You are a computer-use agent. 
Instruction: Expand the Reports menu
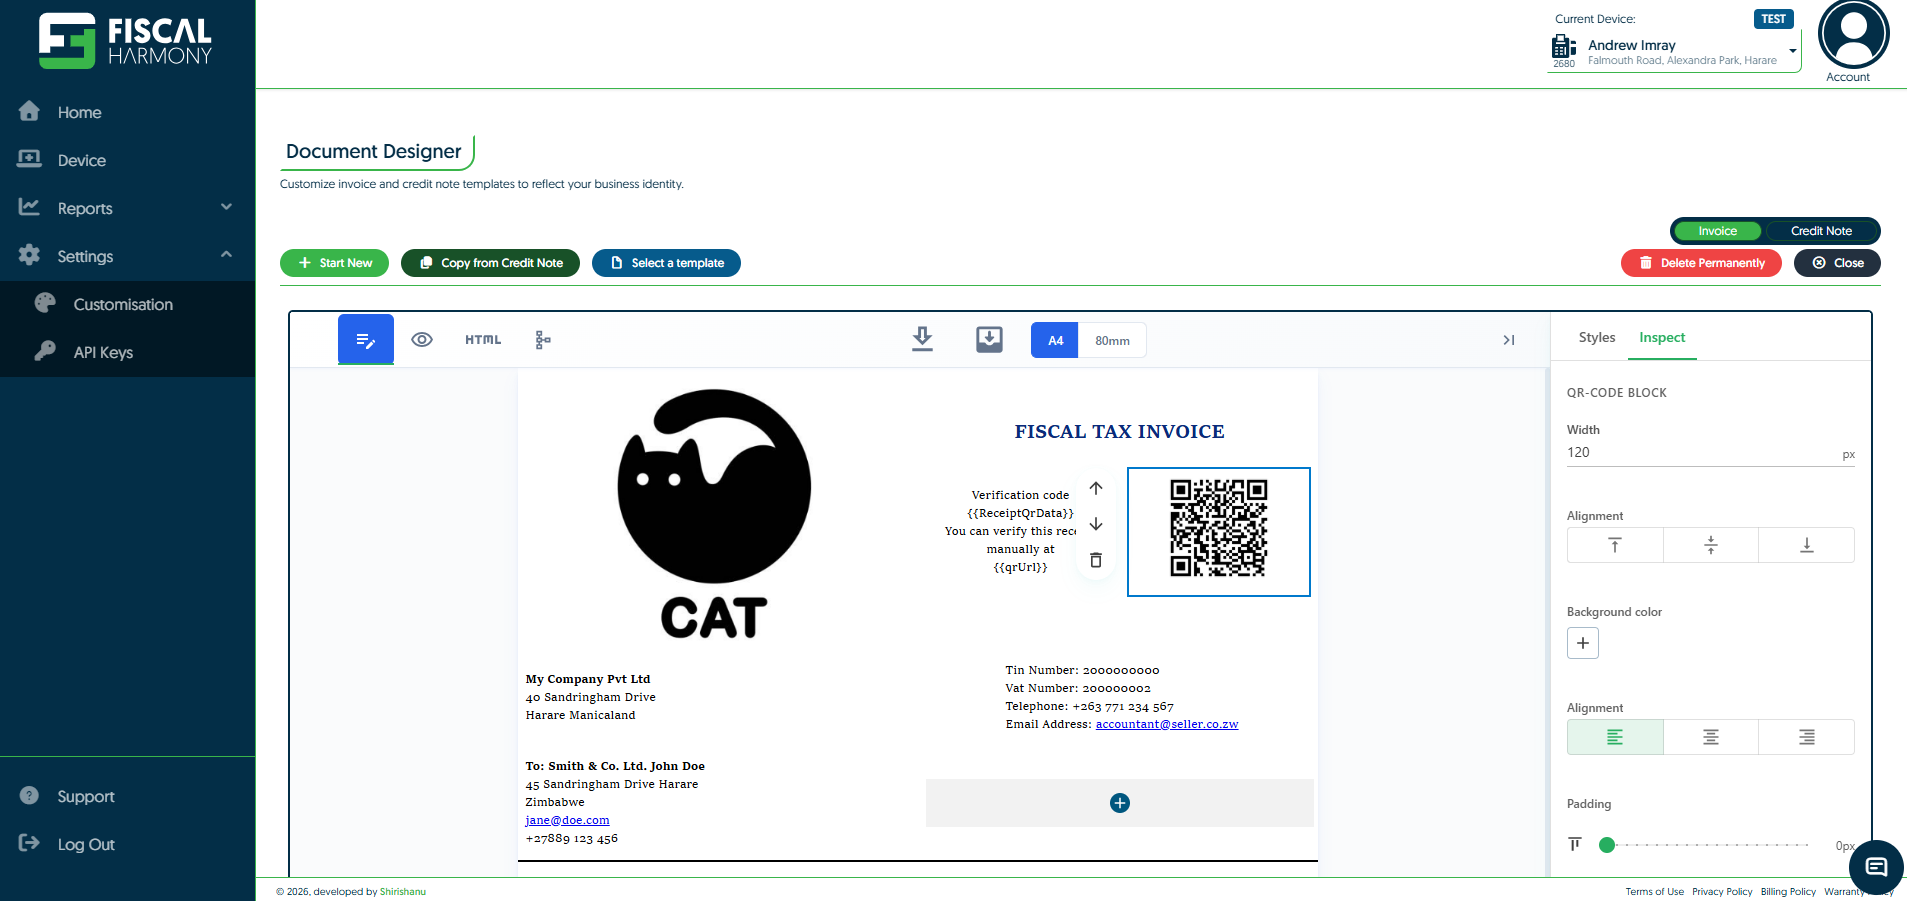(x=226, y=208)
